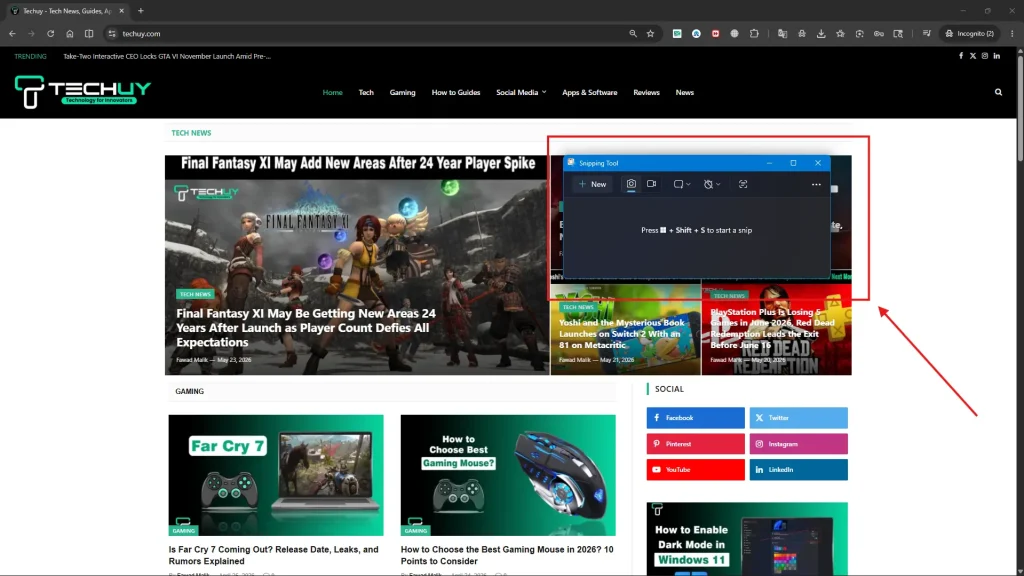Open the How to Choose Best Gaming Mouse headline
The image size is (1024, 576).
click(507, 555)
